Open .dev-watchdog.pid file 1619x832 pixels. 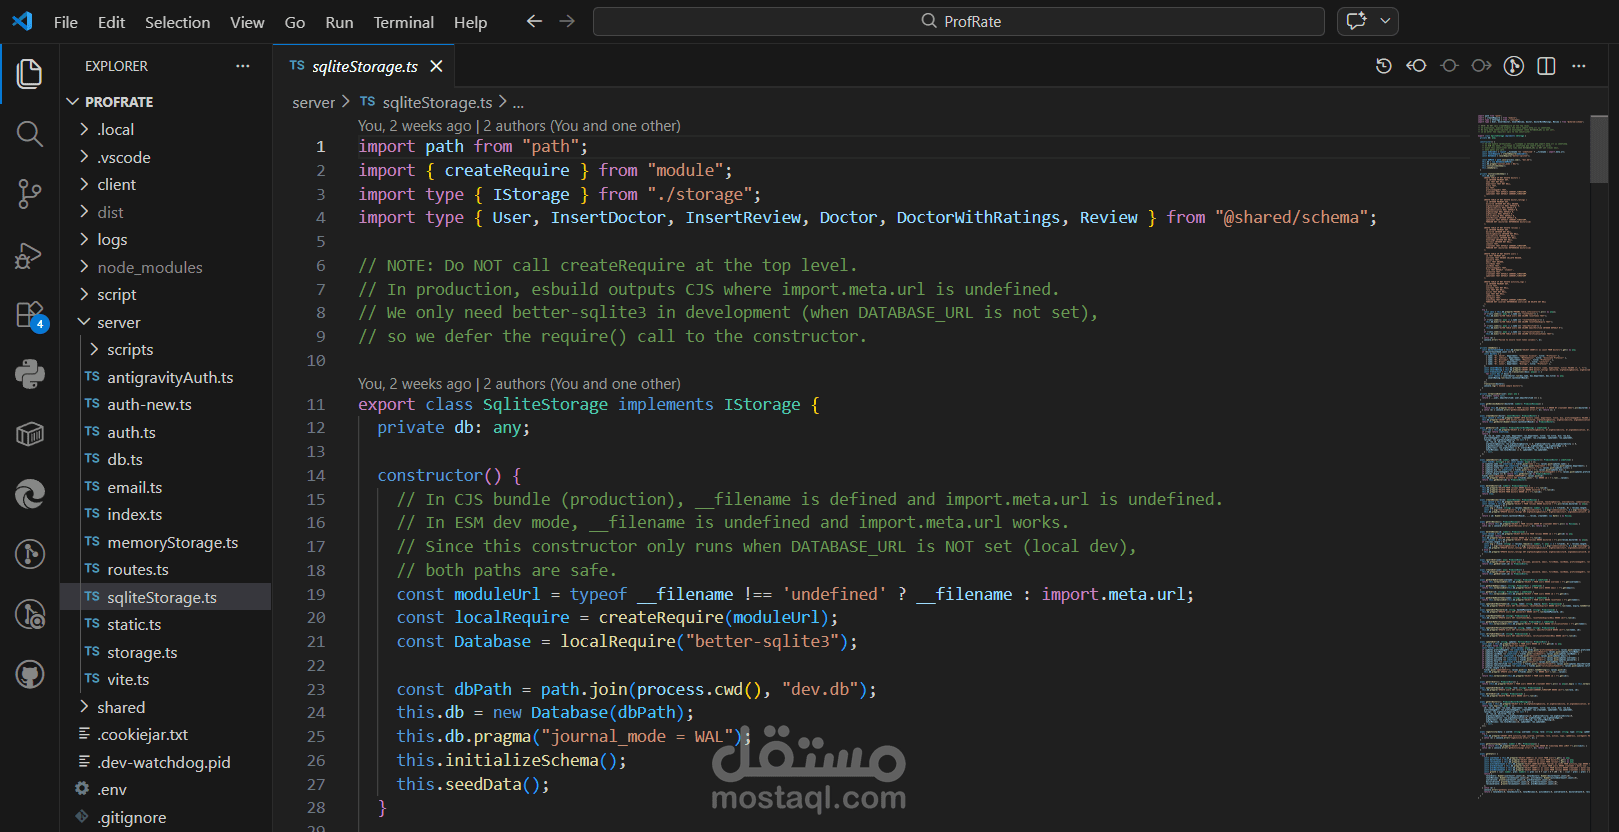(166, 762)
